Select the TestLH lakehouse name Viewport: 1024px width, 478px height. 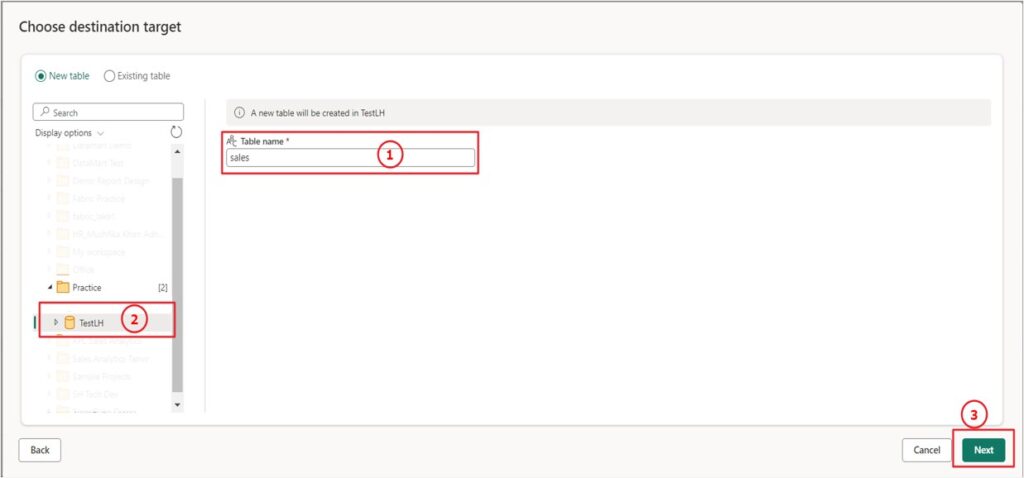tap(91, 323)
